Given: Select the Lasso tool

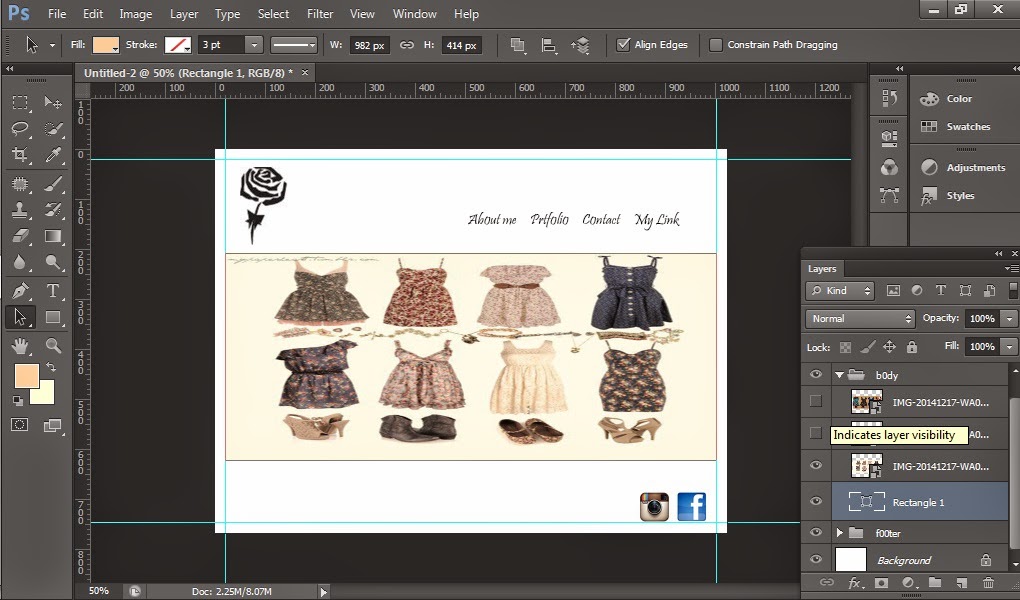Looking at the screenshot, I should (x=20, y=129).
